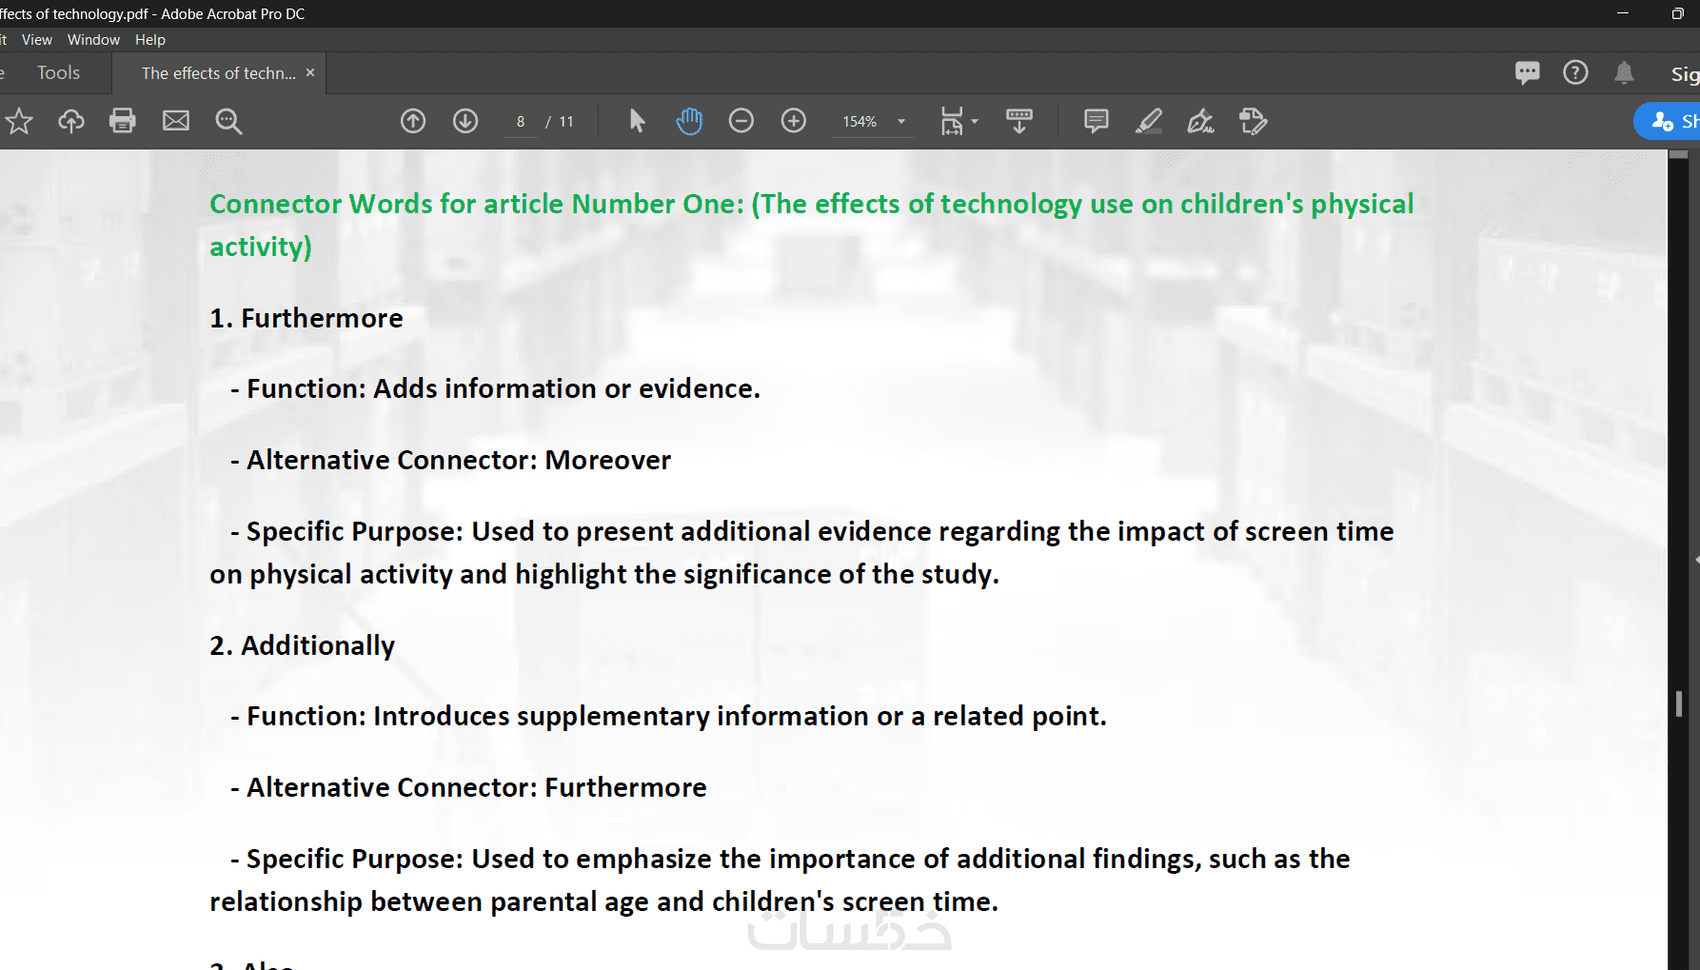Click the stamp tool icon

1253,121
